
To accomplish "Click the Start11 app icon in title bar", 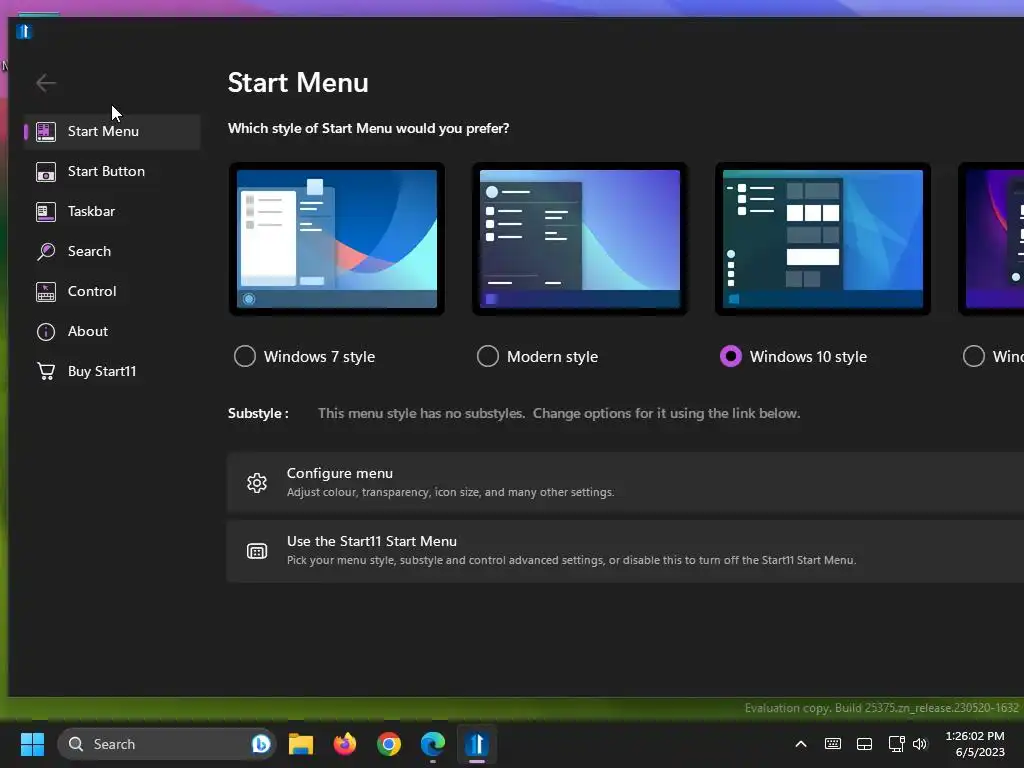I will click(24, 31).
